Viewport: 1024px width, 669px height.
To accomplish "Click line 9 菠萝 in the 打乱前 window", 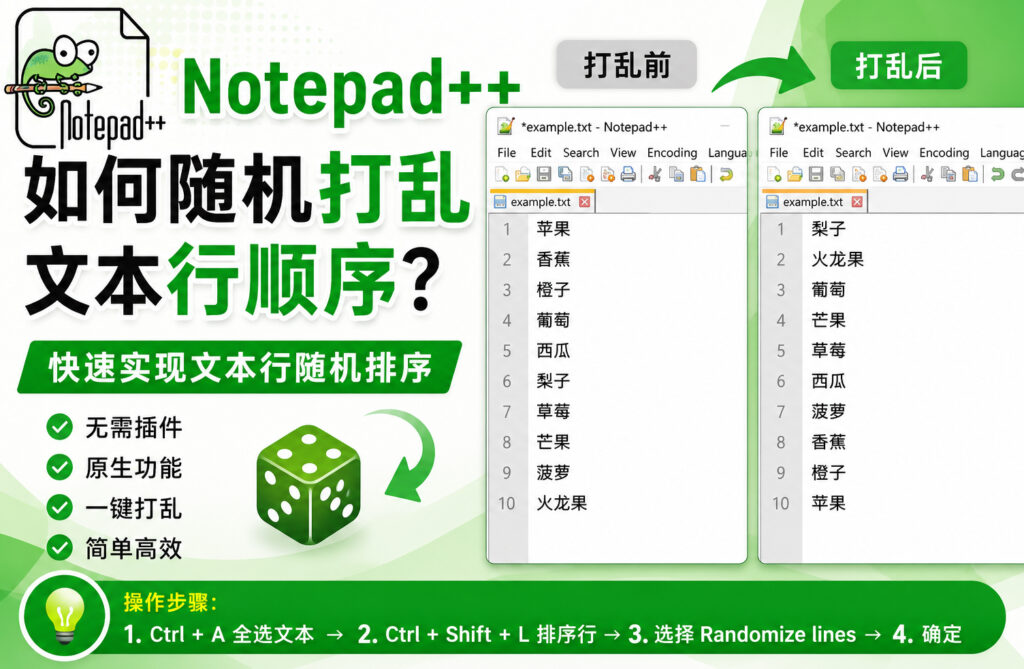I will pyautogui.click(x=553, y=472).
